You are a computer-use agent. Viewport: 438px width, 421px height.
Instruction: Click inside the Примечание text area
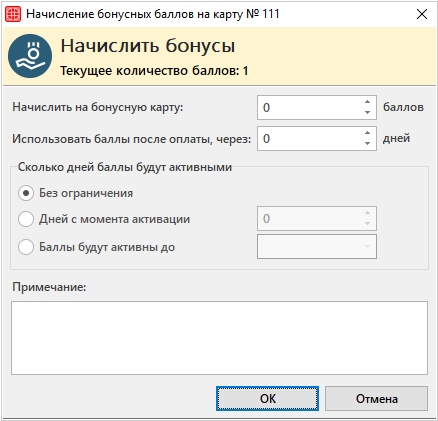[x=219, y=338]
